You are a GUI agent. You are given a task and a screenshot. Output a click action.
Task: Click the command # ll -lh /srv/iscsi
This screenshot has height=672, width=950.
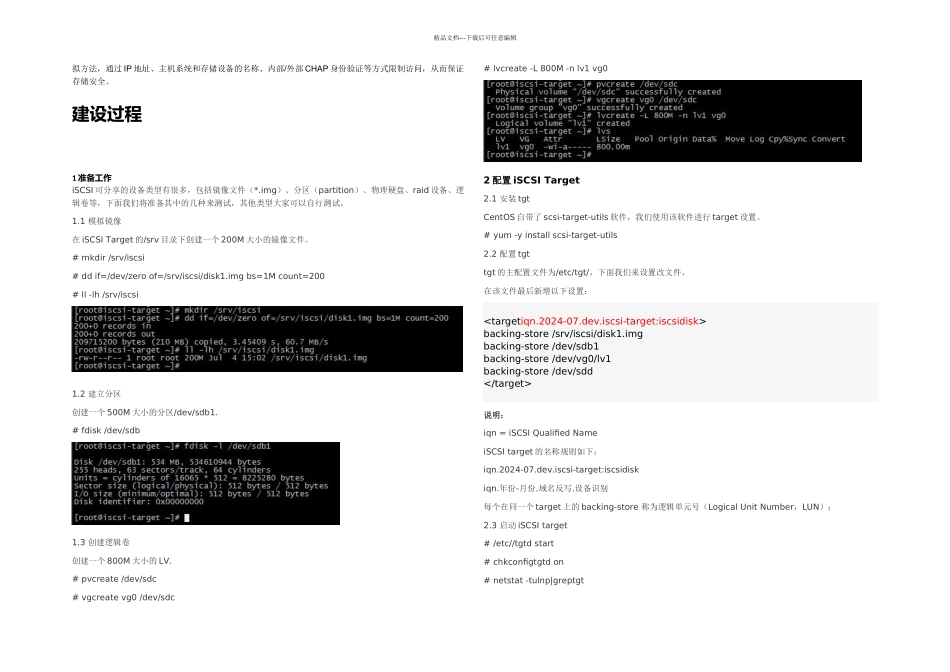pyautogui.click(x=105, y=294)
